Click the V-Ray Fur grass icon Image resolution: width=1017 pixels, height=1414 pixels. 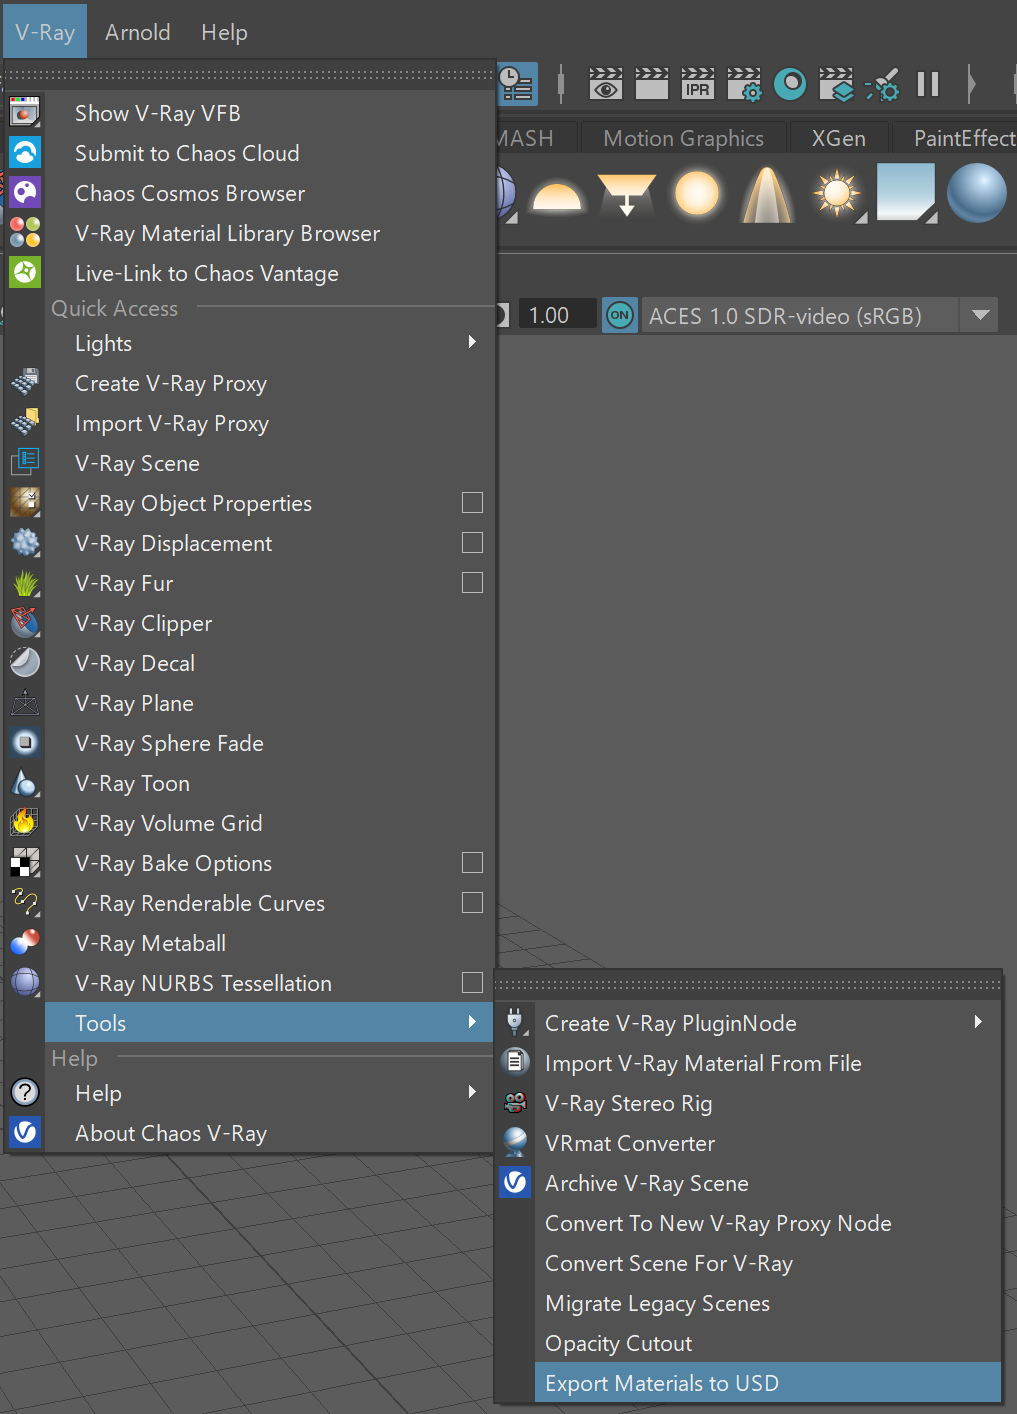click(25, 582)
